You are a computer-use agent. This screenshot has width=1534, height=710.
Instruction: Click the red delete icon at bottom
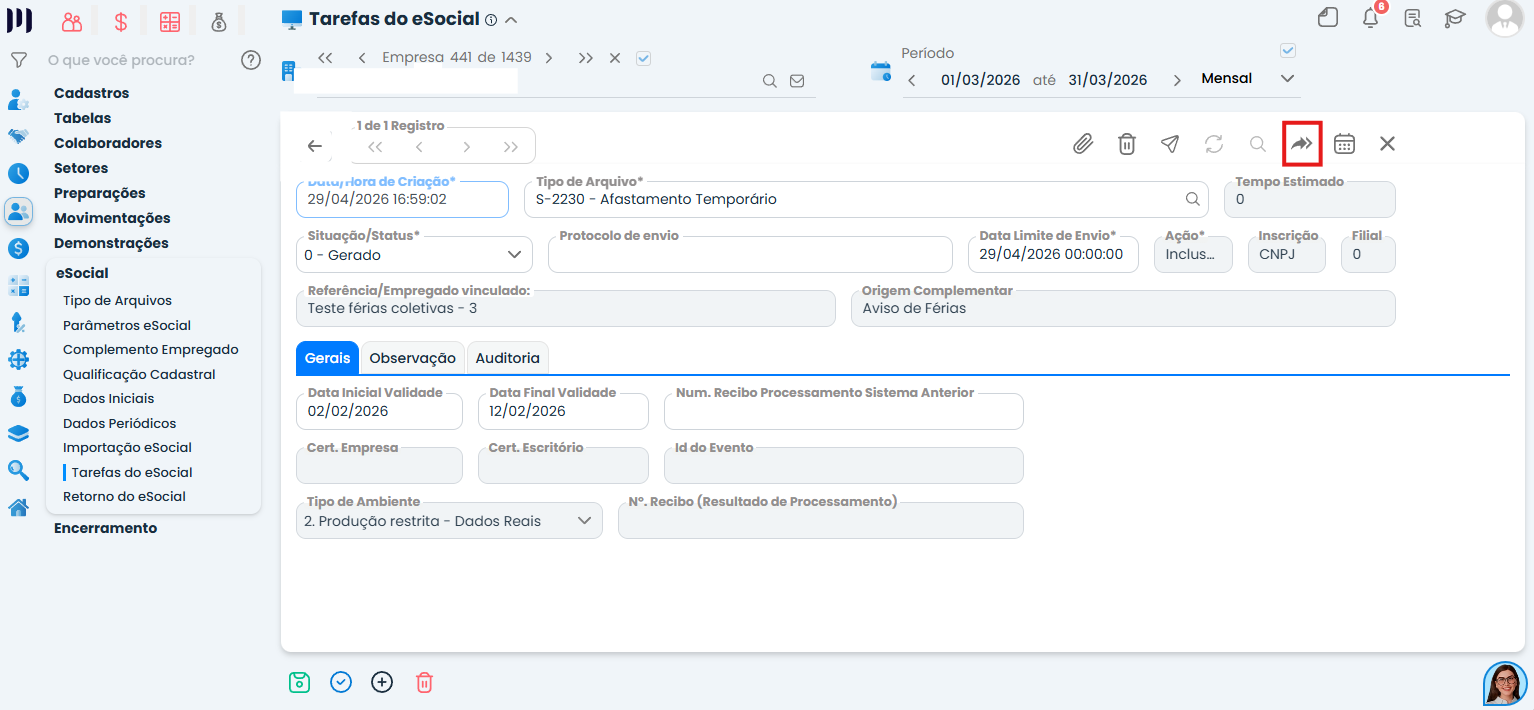424,682
